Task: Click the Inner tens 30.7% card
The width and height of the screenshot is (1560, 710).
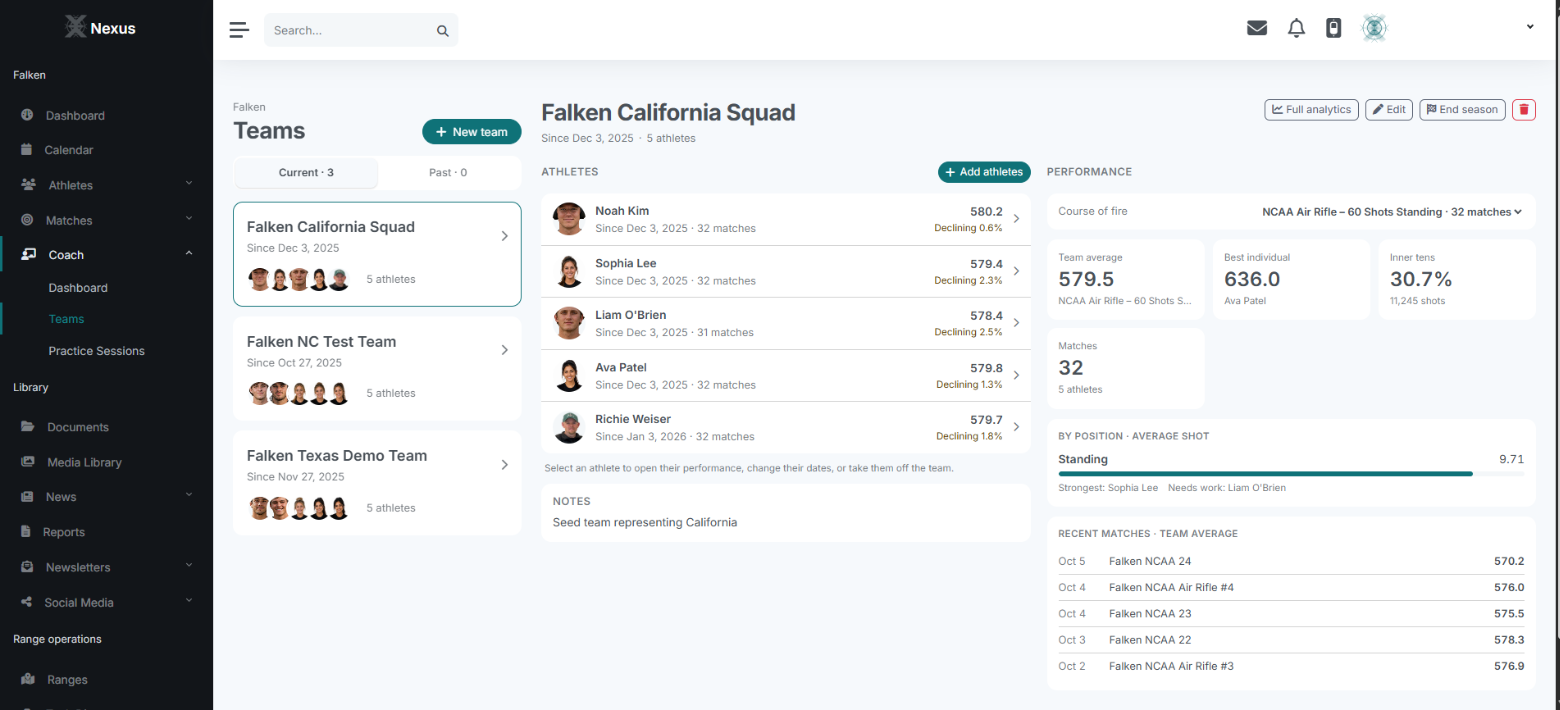Action: pyautogui.click(x=1457, y=280)
